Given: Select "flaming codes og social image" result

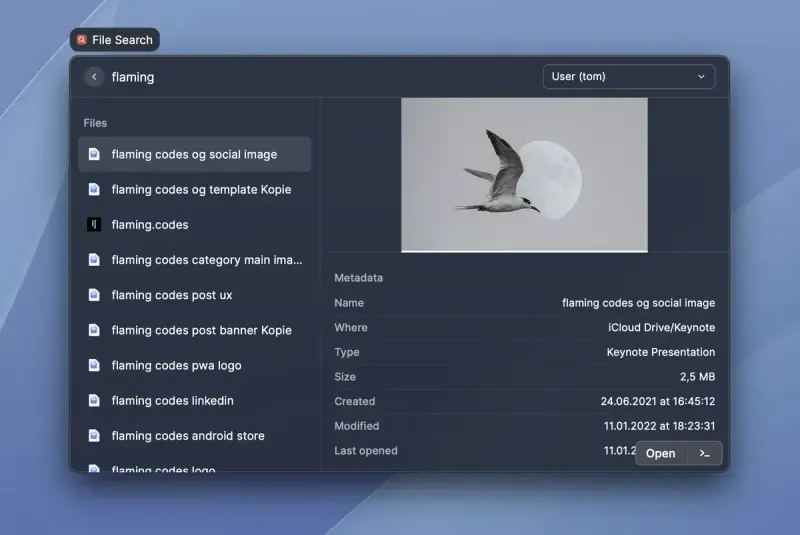Looking at the screenshot, I should [194, 154].
